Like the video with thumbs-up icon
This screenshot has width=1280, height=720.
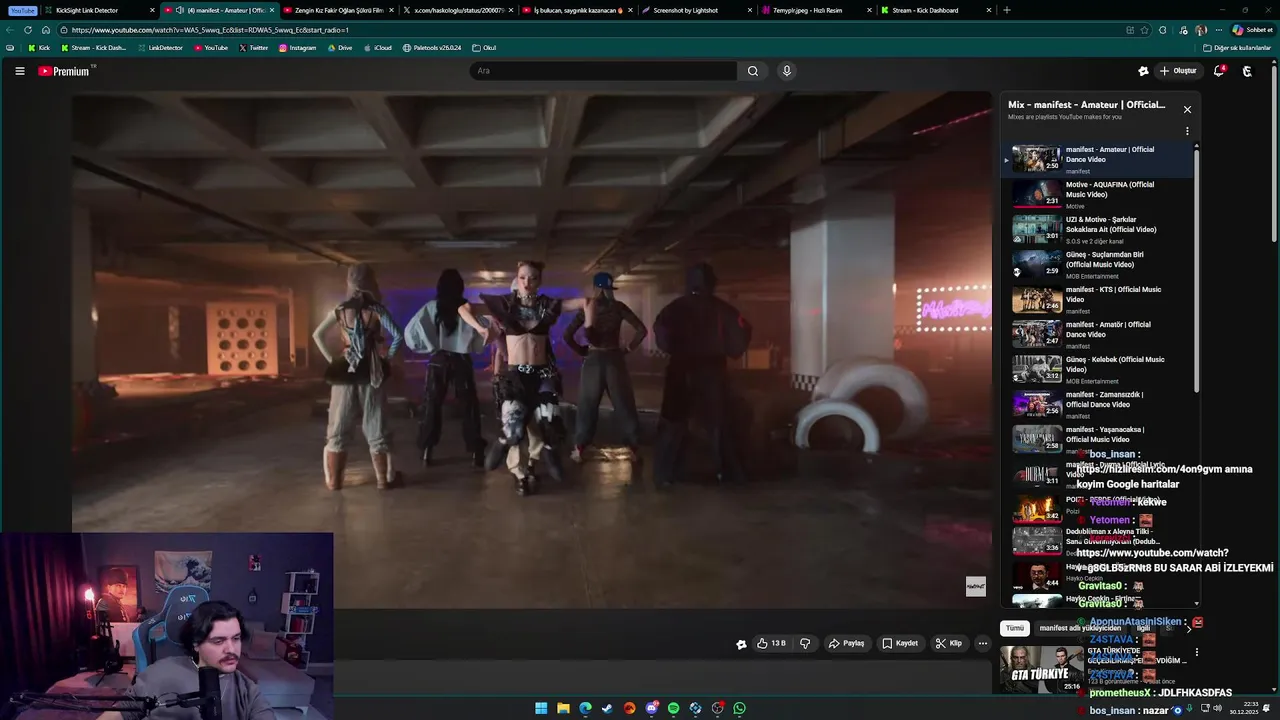[x=771, y=643]
